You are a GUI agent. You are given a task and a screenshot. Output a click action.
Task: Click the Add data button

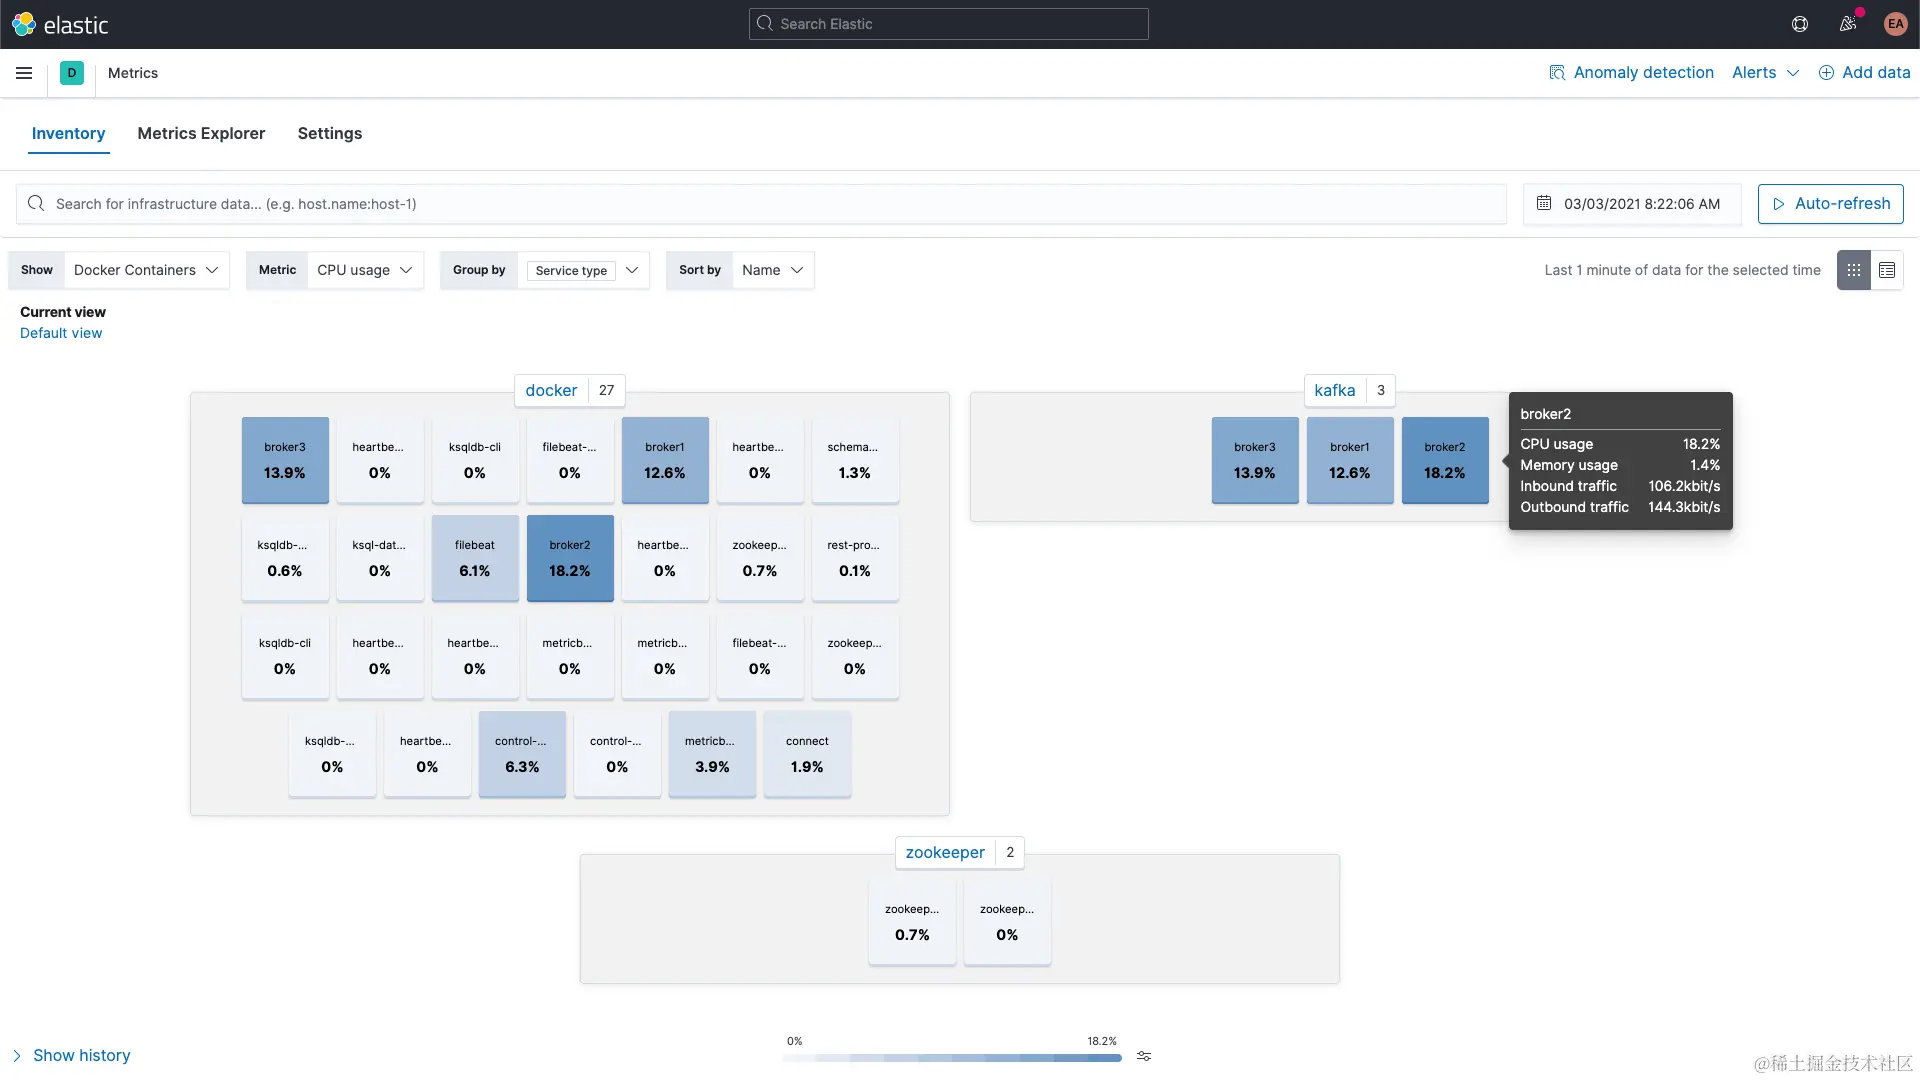1865,72
